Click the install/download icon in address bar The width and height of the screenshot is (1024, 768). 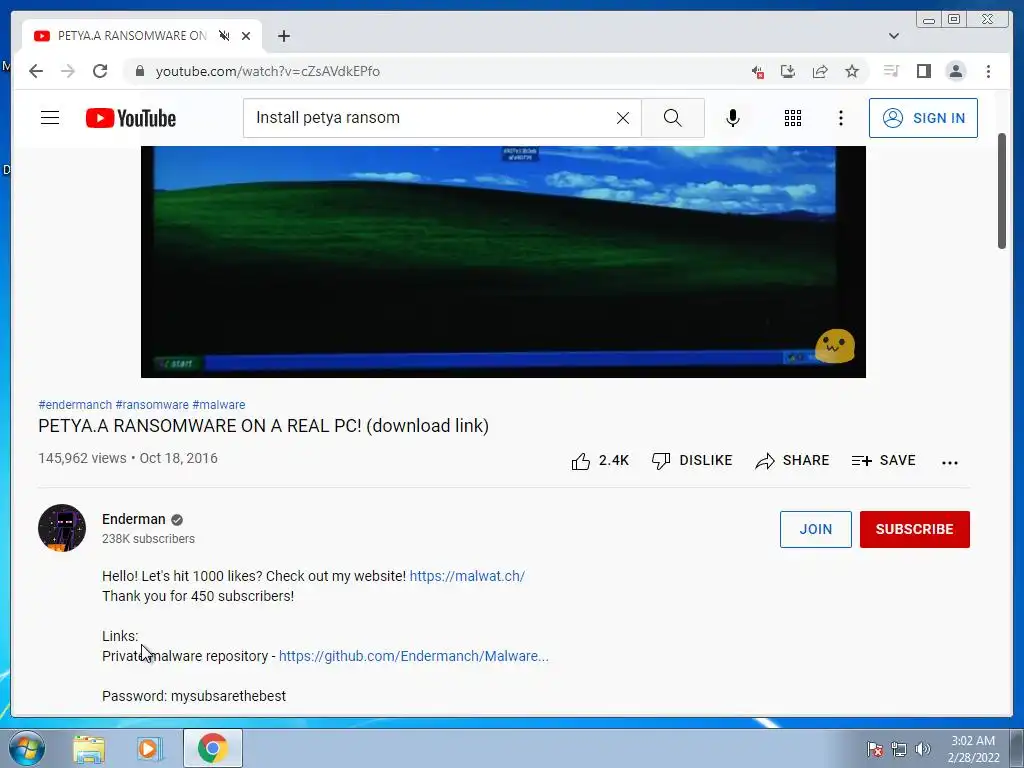788,71
